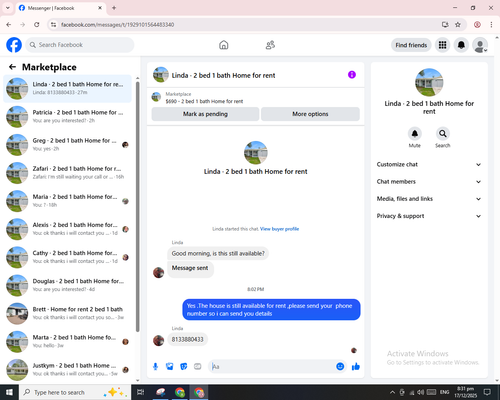Viewport: 500px width, 400px height.
Task: Open the emoji picker in message box
Action: tap(340, 366)
